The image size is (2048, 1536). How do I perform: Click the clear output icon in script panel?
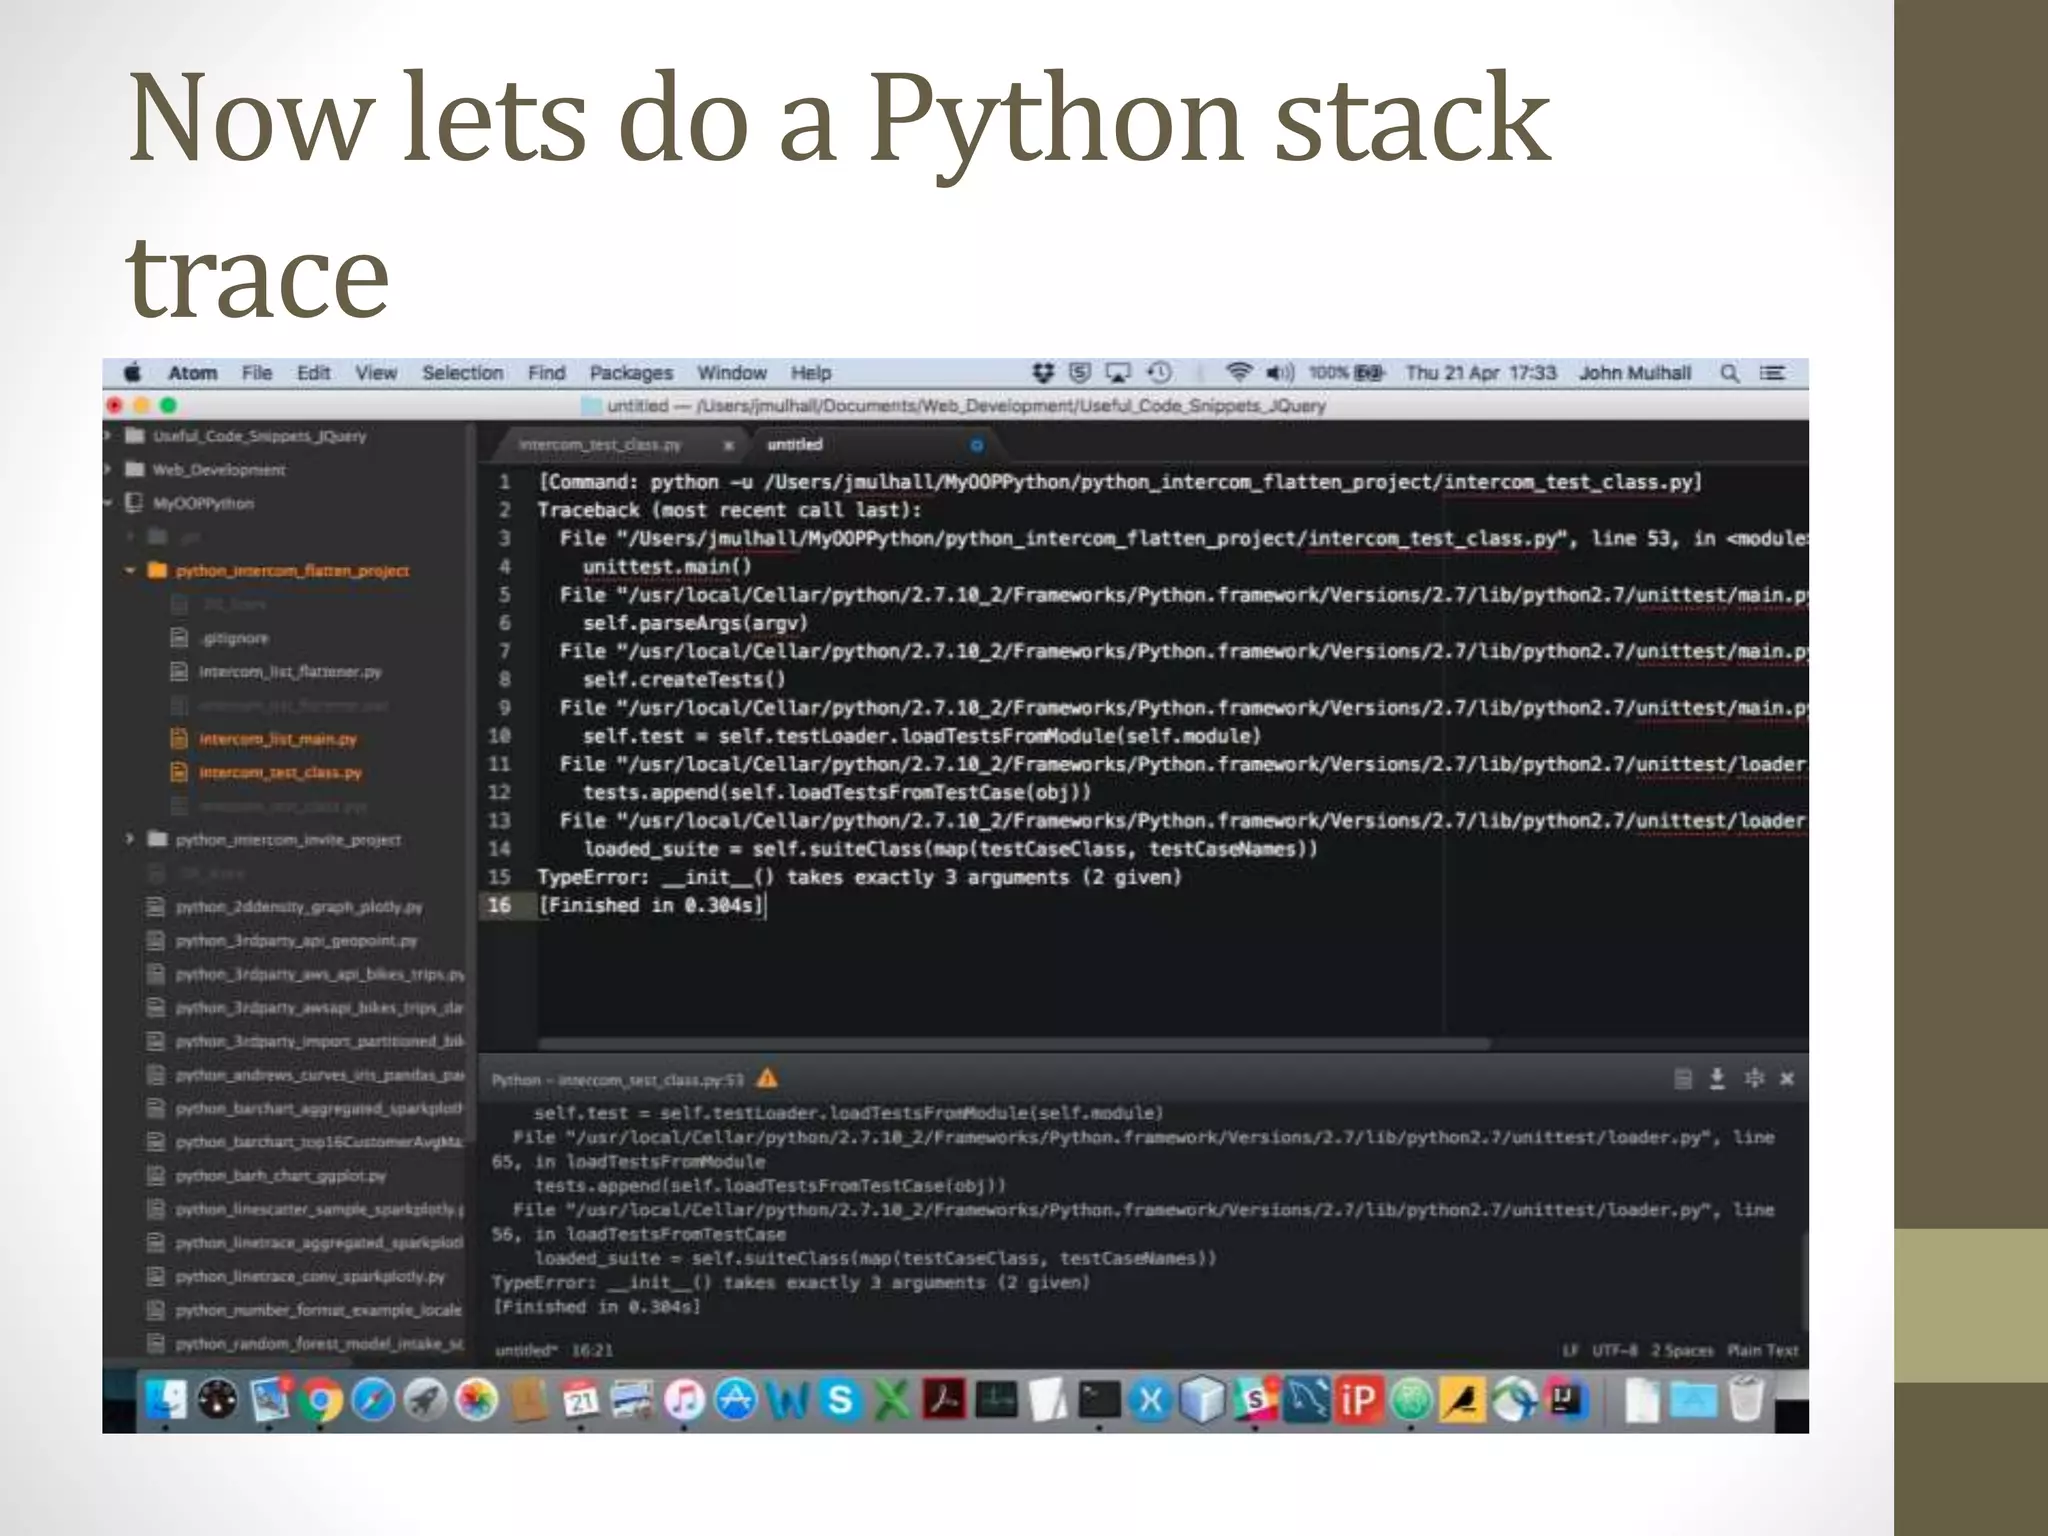point(1683,1078)
